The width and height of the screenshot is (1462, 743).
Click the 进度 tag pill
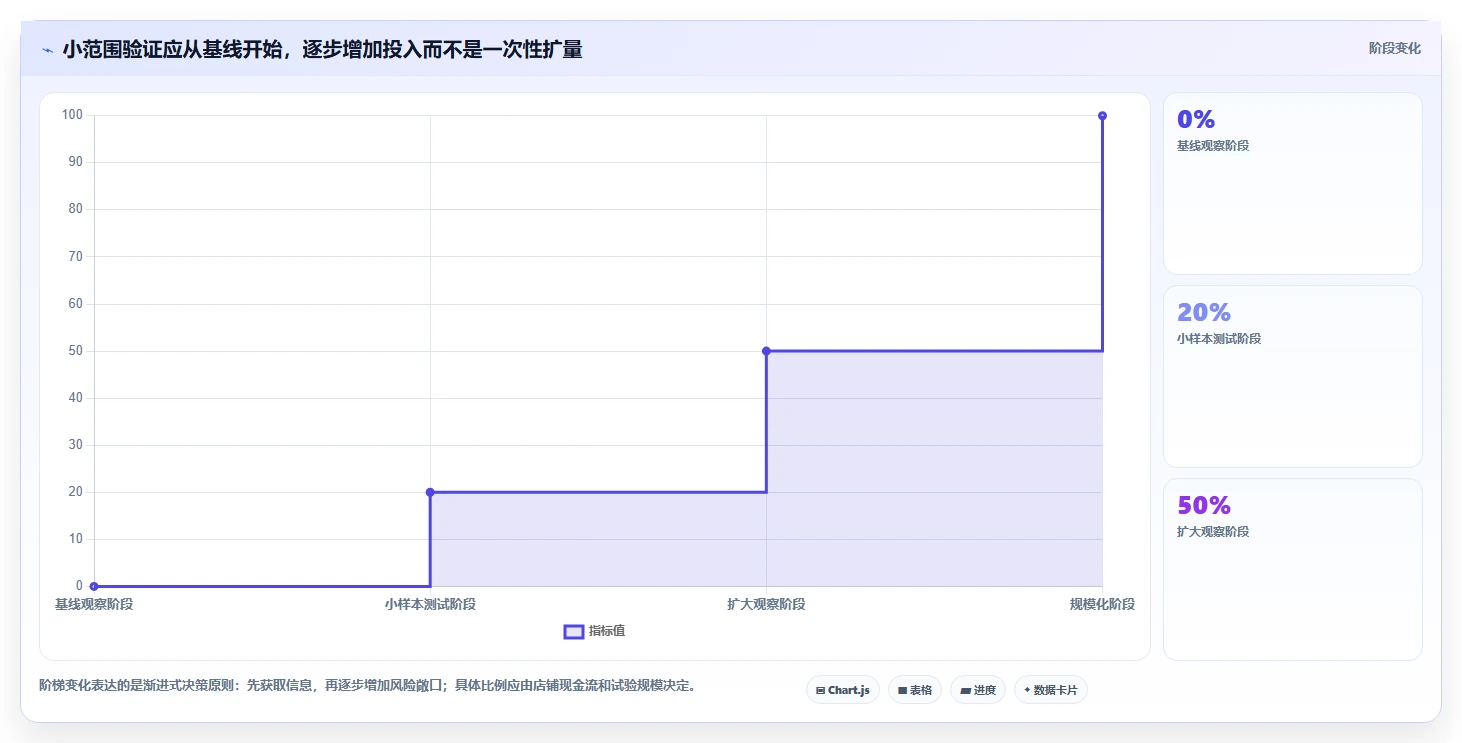coord(978,690)
